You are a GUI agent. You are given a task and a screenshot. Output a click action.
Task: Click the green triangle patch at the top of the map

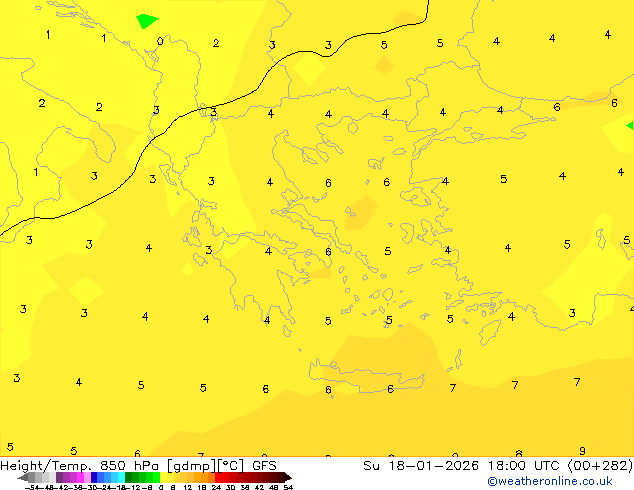(x=146, y=21)
